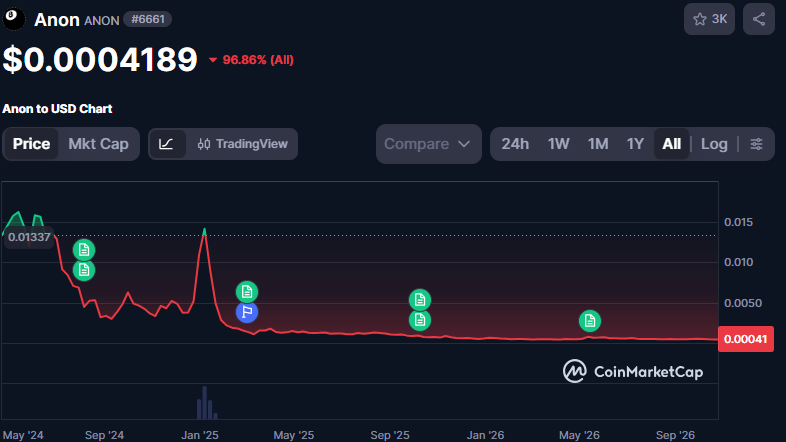Click the ANON ticker symbol text
Viewport: 786px width, 442px height.
(102, 21)
